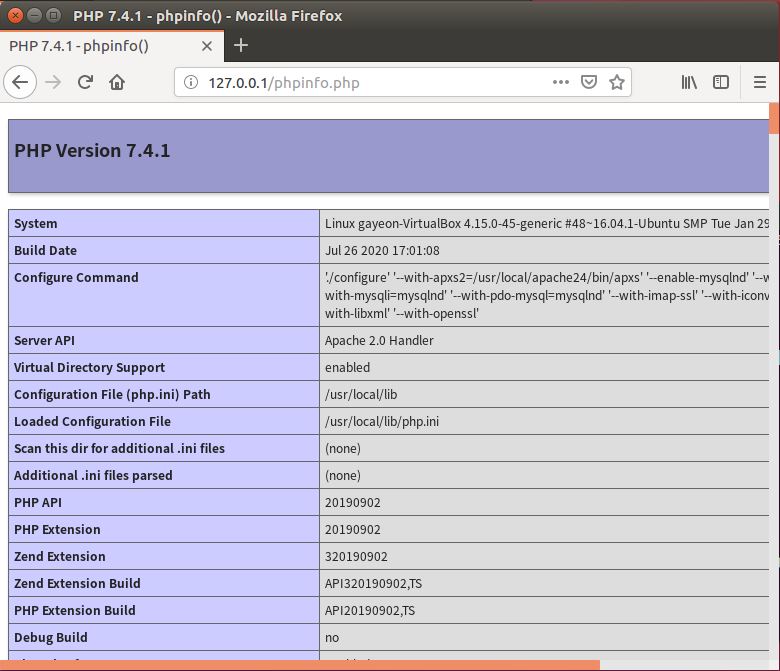Screen dimensions: 780x671
Task: Bookmark this page with the star
Action: pyautogui.click(x=617, y=82)
